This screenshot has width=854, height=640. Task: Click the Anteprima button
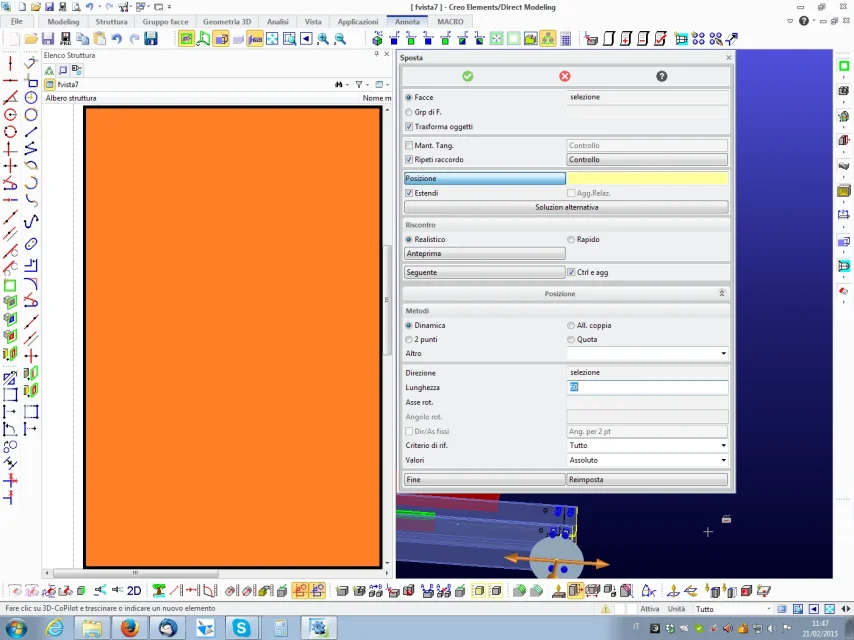coord(485,254)
